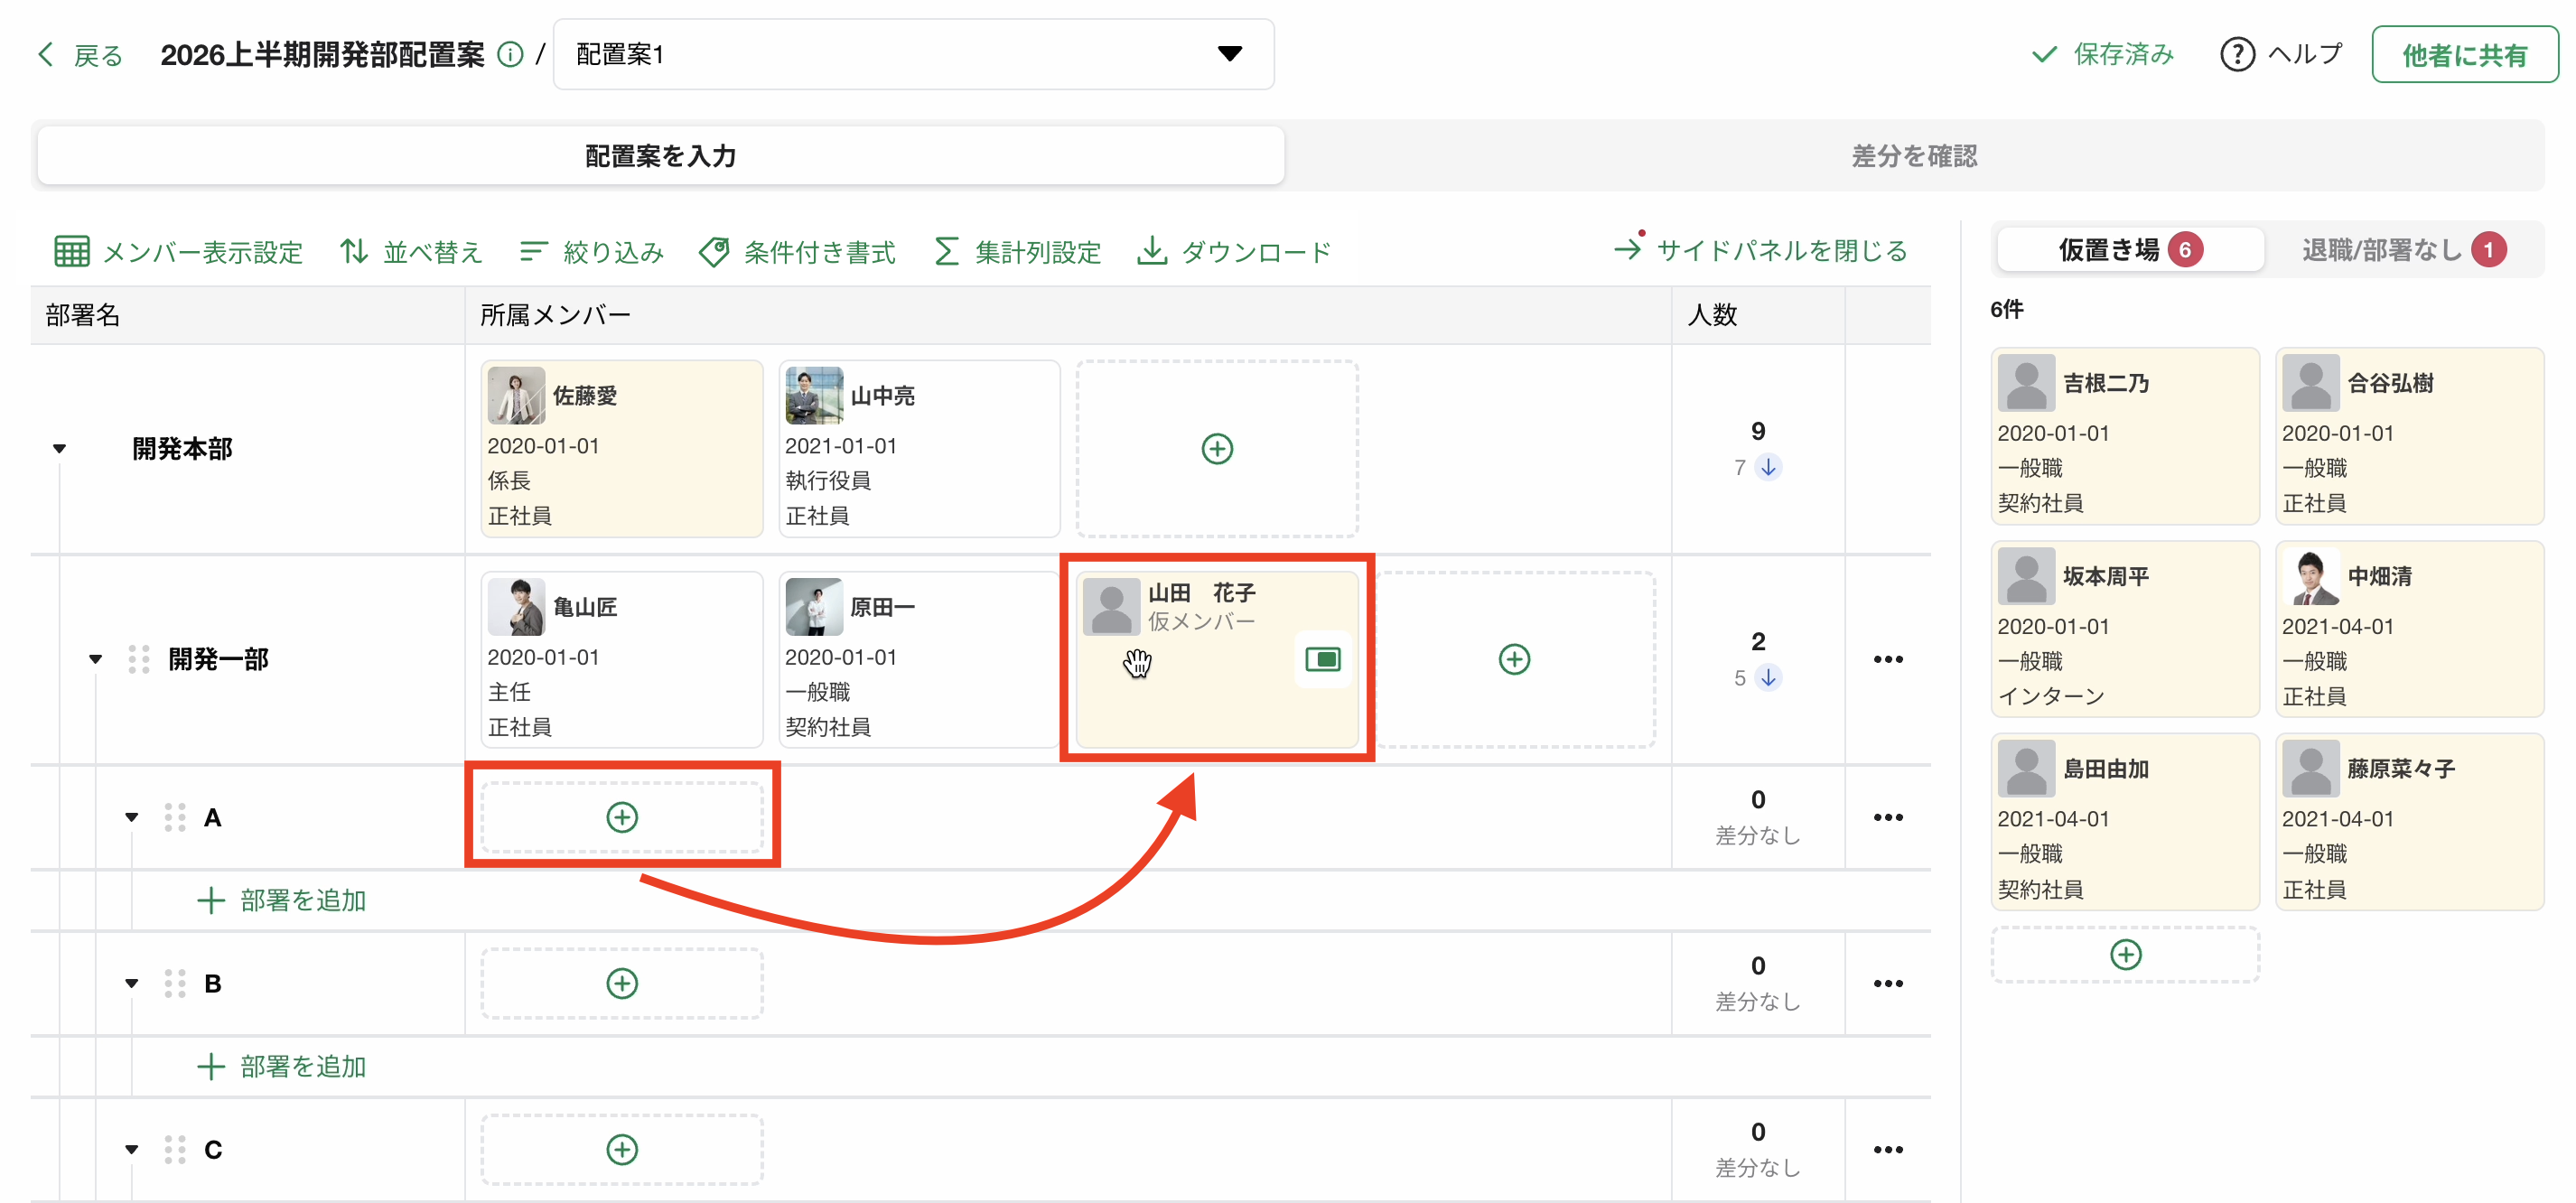Open the 配置案1 plan dropdown

[x=1231, y=54]
